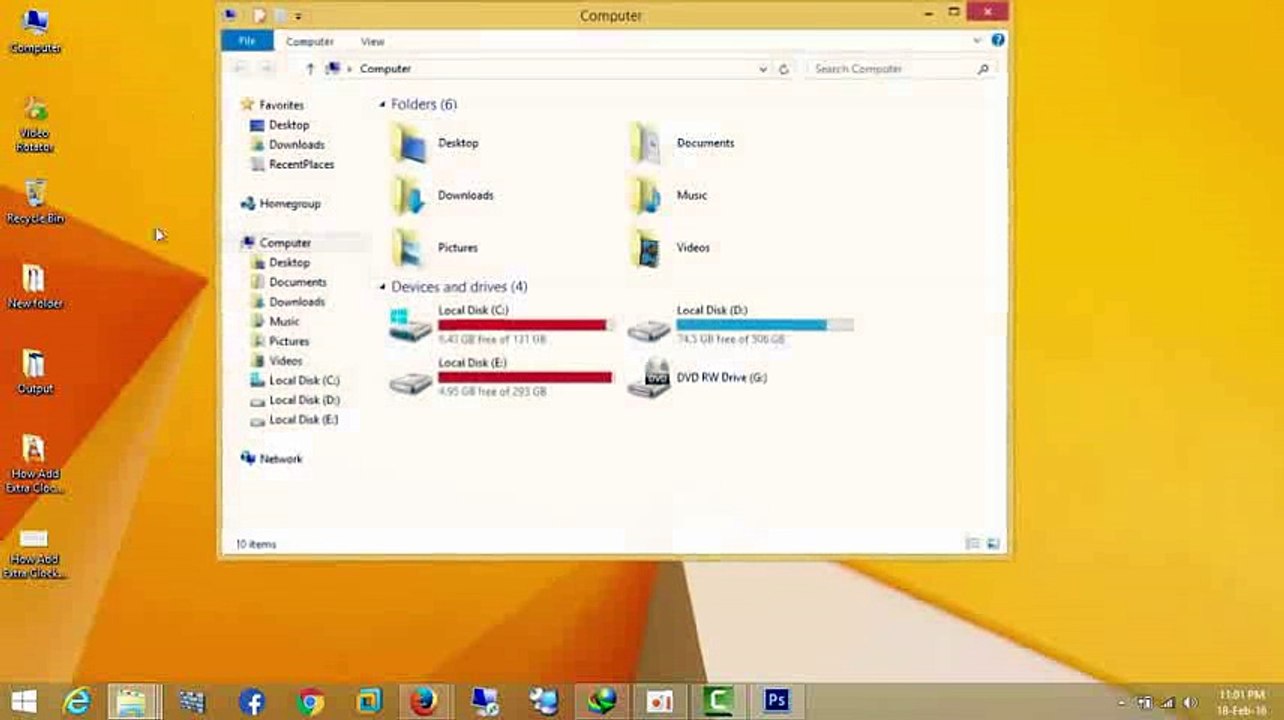Launch Photoshop from the taskbar
Image resolution: width=1284 pixels, height=720 pixels.
776,701
